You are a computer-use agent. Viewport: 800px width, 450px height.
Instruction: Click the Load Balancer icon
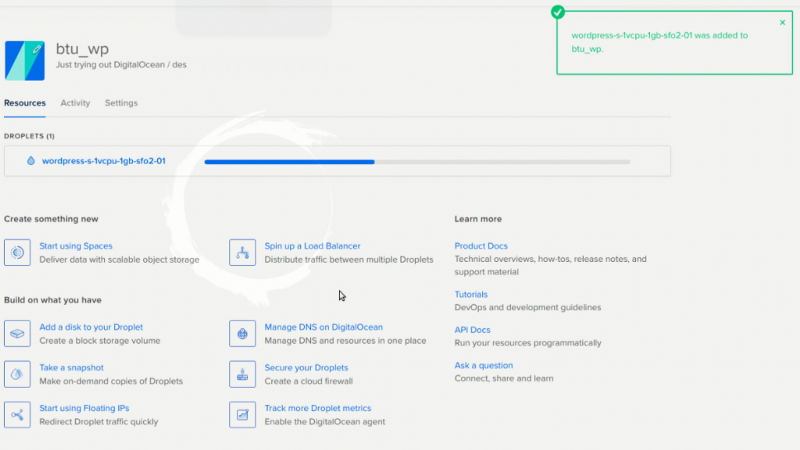click(x=242, y=253)
